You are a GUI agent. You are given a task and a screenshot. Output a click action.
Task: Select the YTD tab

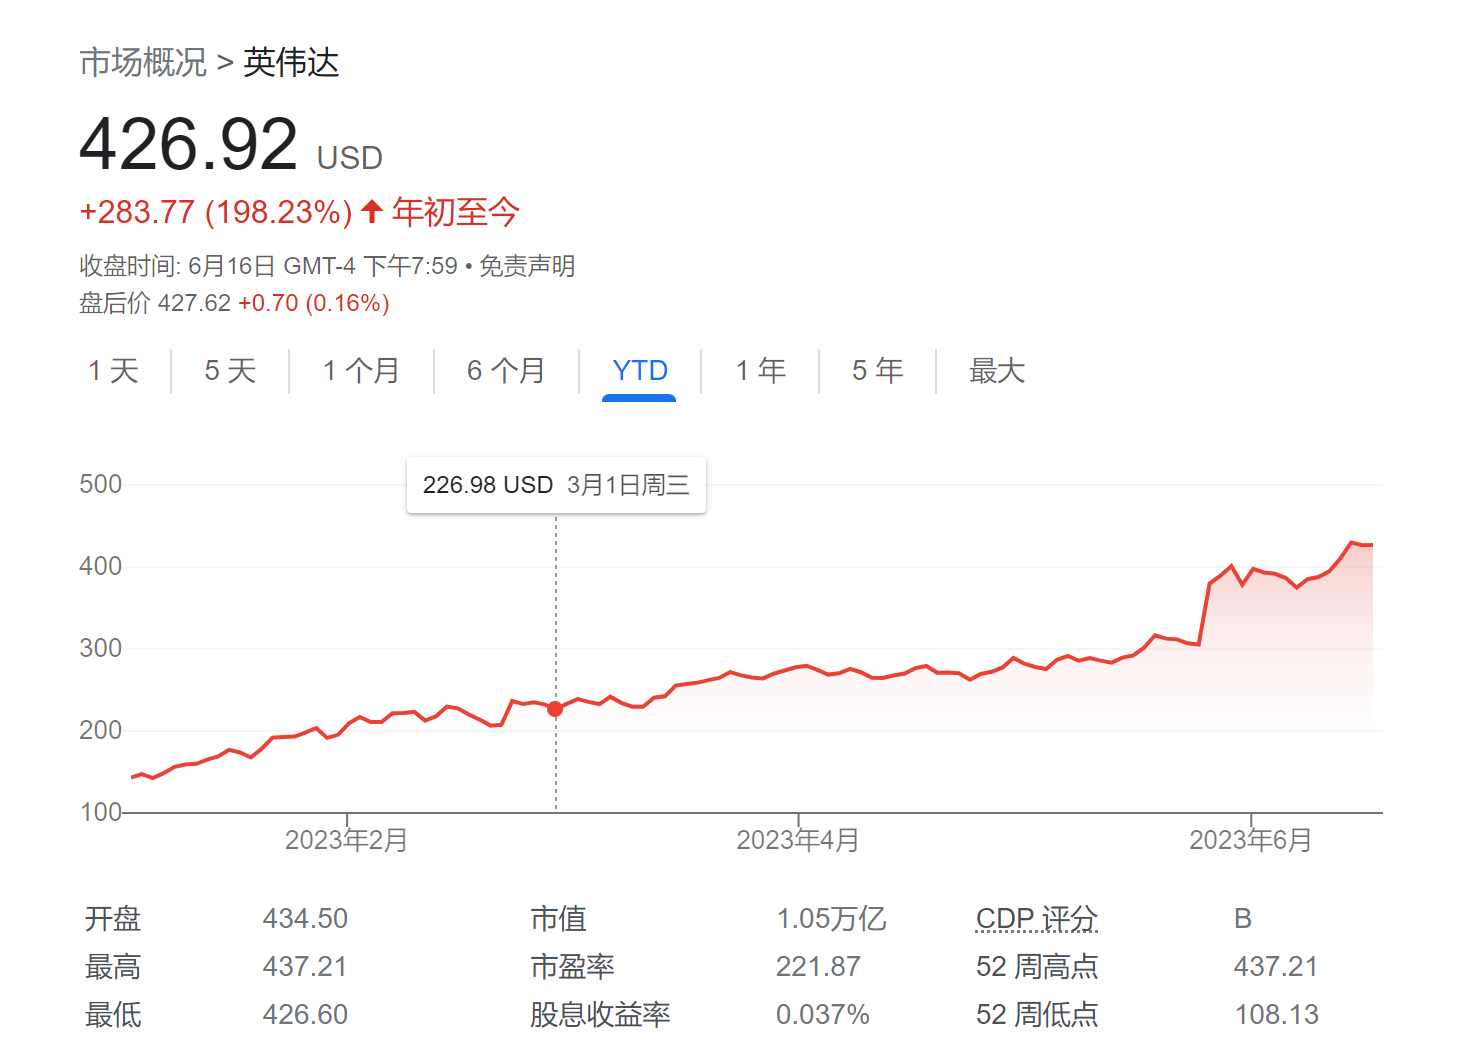(639, 371)
